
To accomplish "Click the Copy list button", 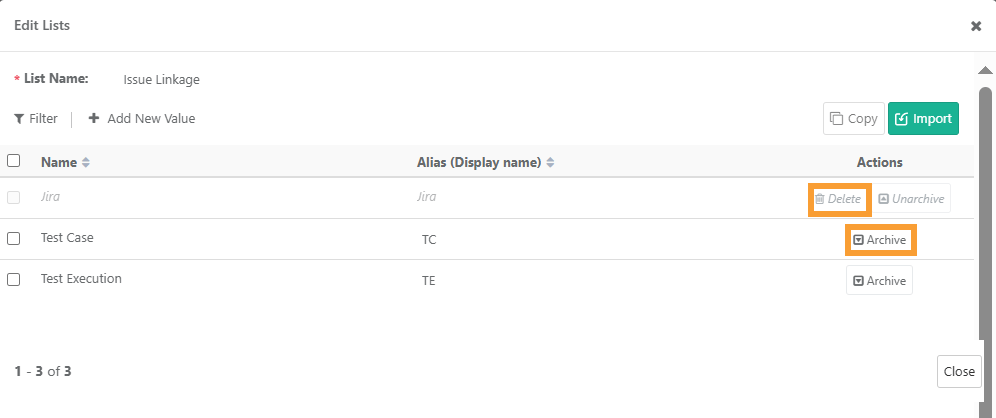I will (x=853, y=119).
